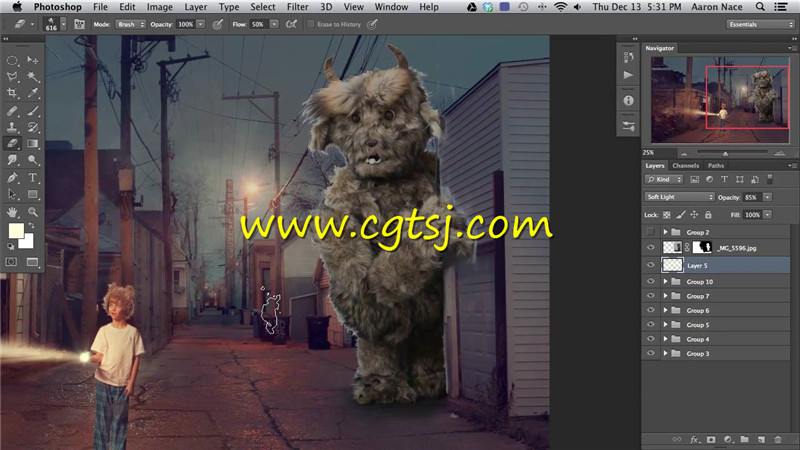Viewport: 800px width, 450px height.
Task: Open the Opacity slider dropdown in options bar
Action: 201,24
